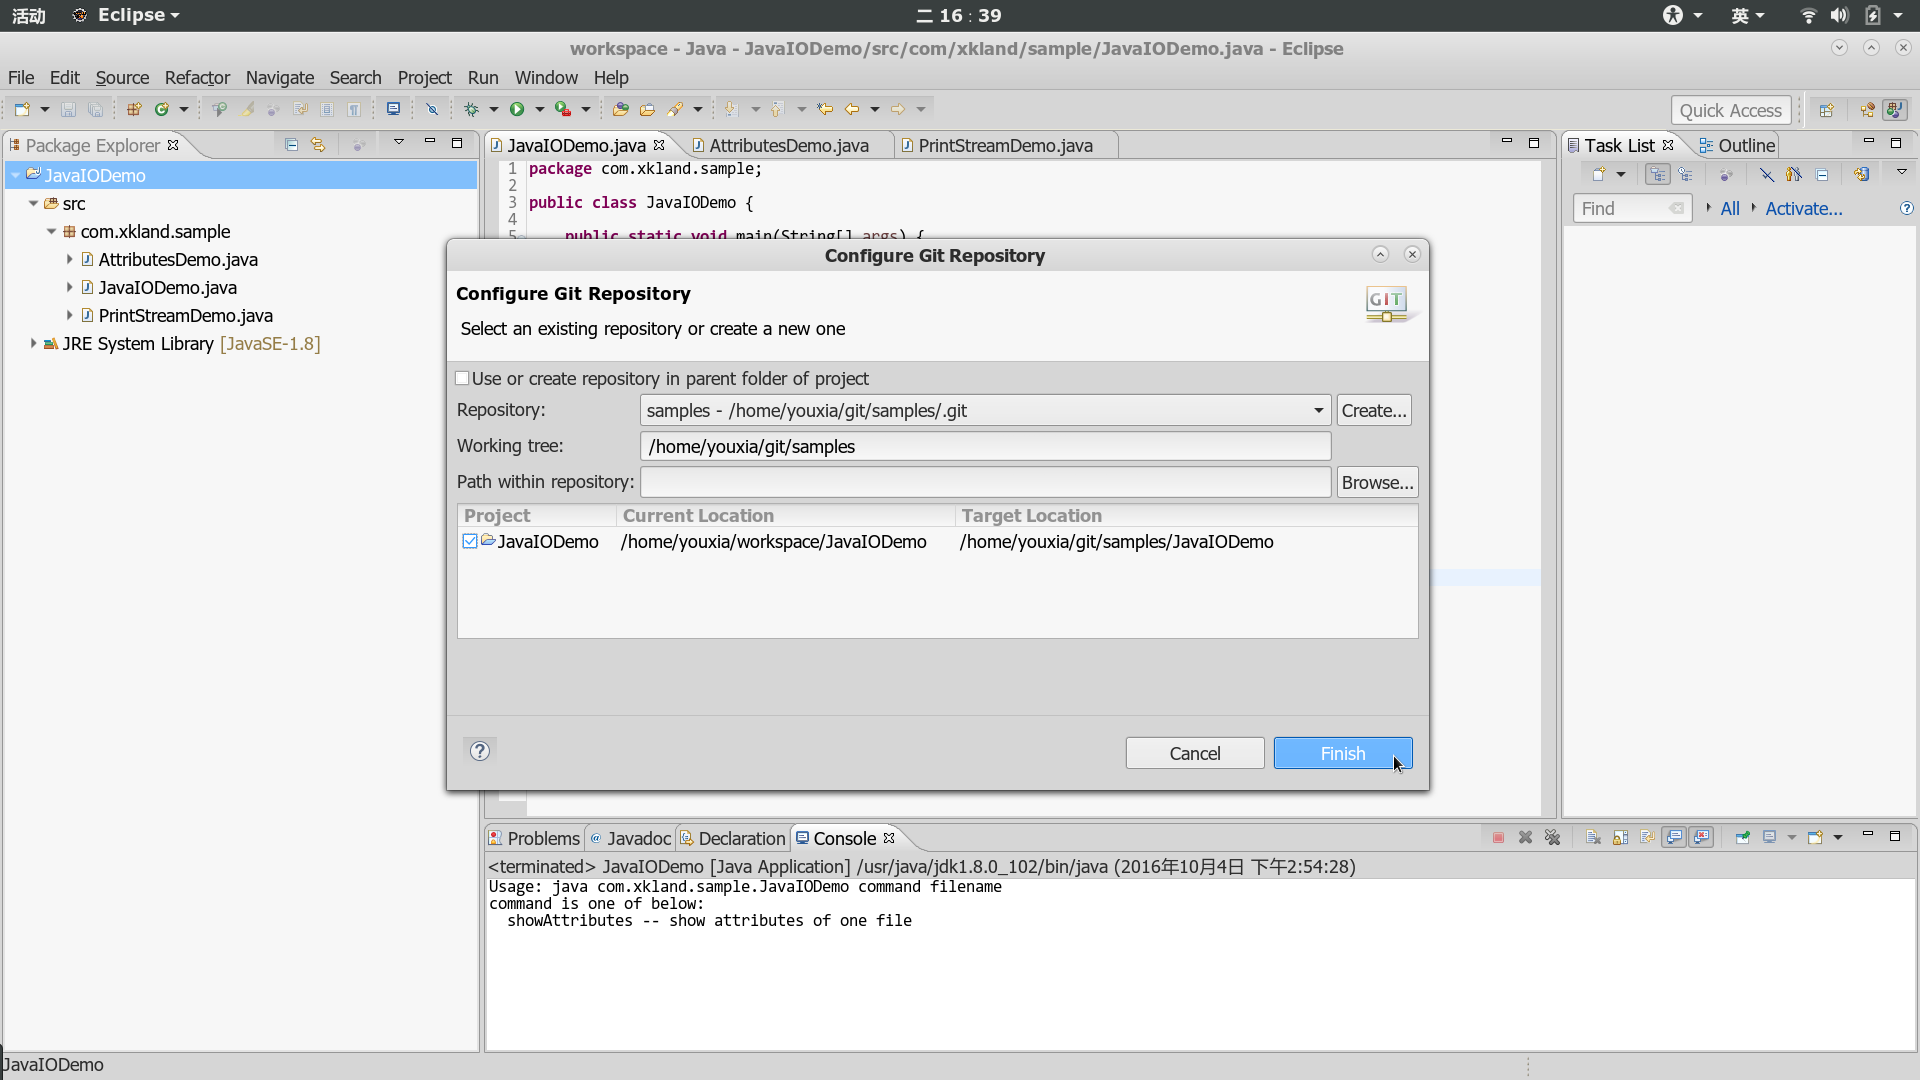Click Remove All Terminated Launches icon
Viewport: 1920px width, 1080px height.
click(x=1552, y=837)
